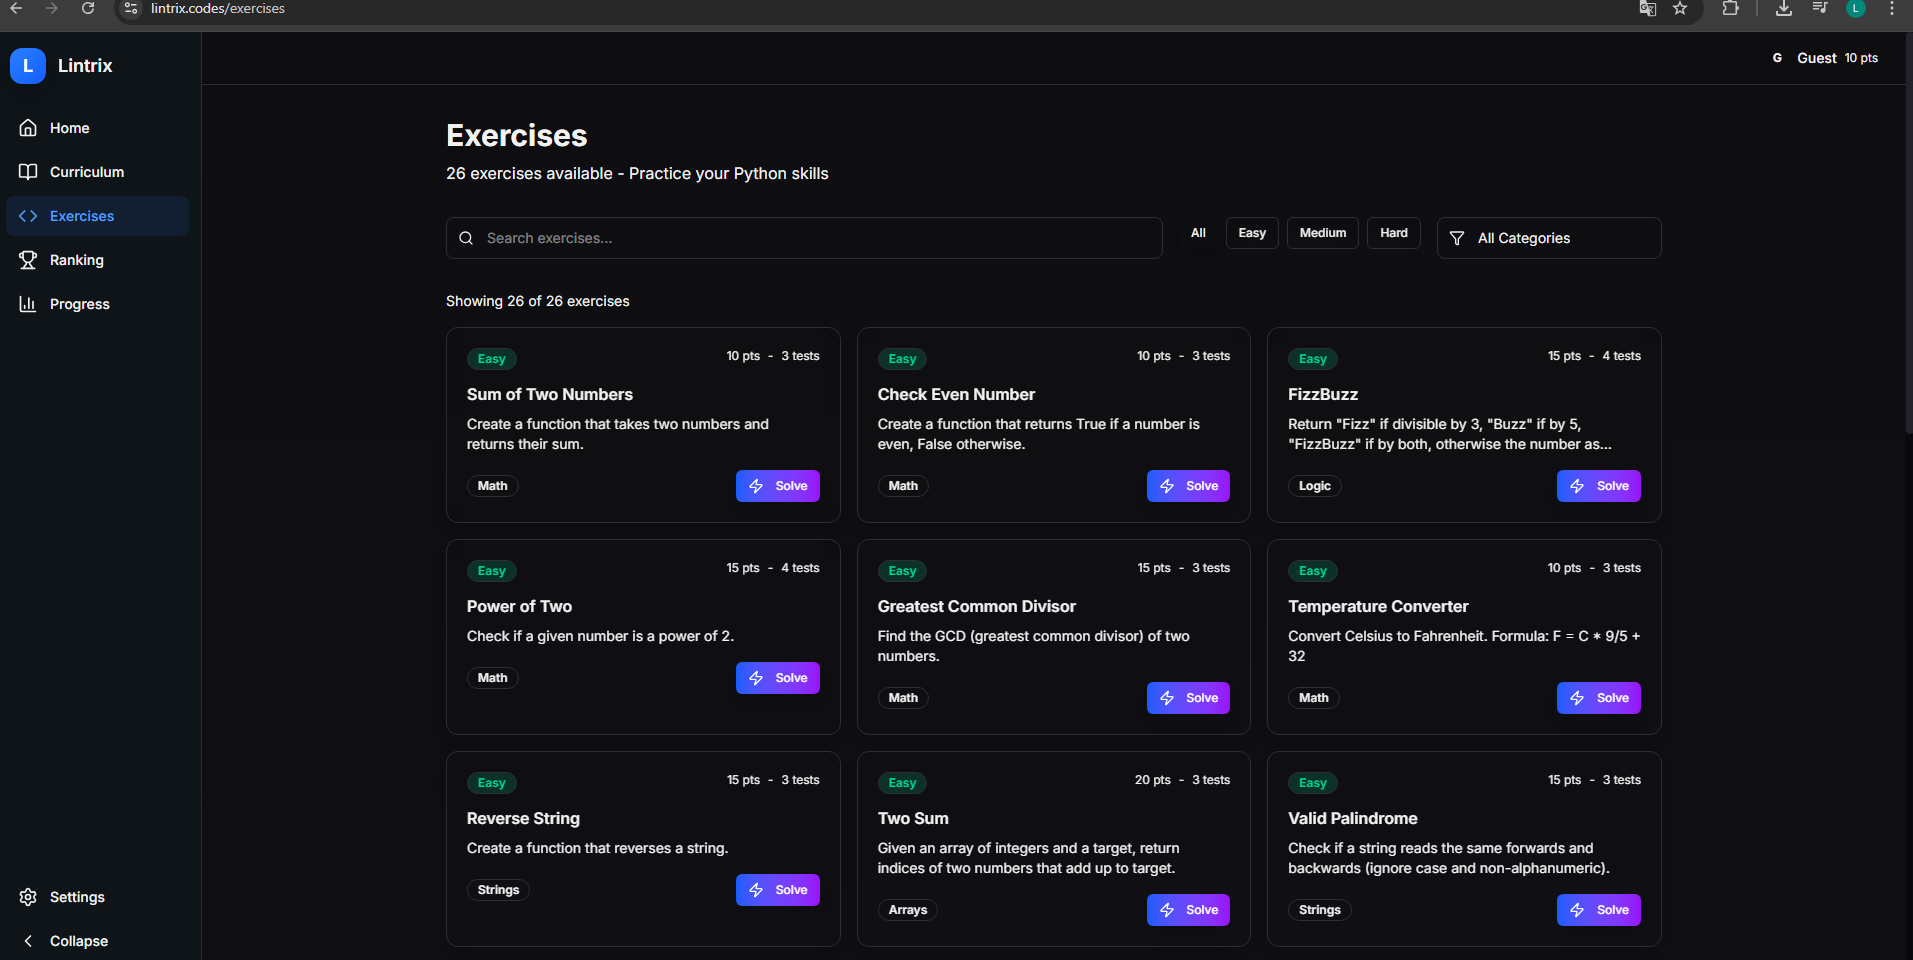Select the Exercises sidebar item
Screen dimensions: 1913x960
click(x=82, y=216)
